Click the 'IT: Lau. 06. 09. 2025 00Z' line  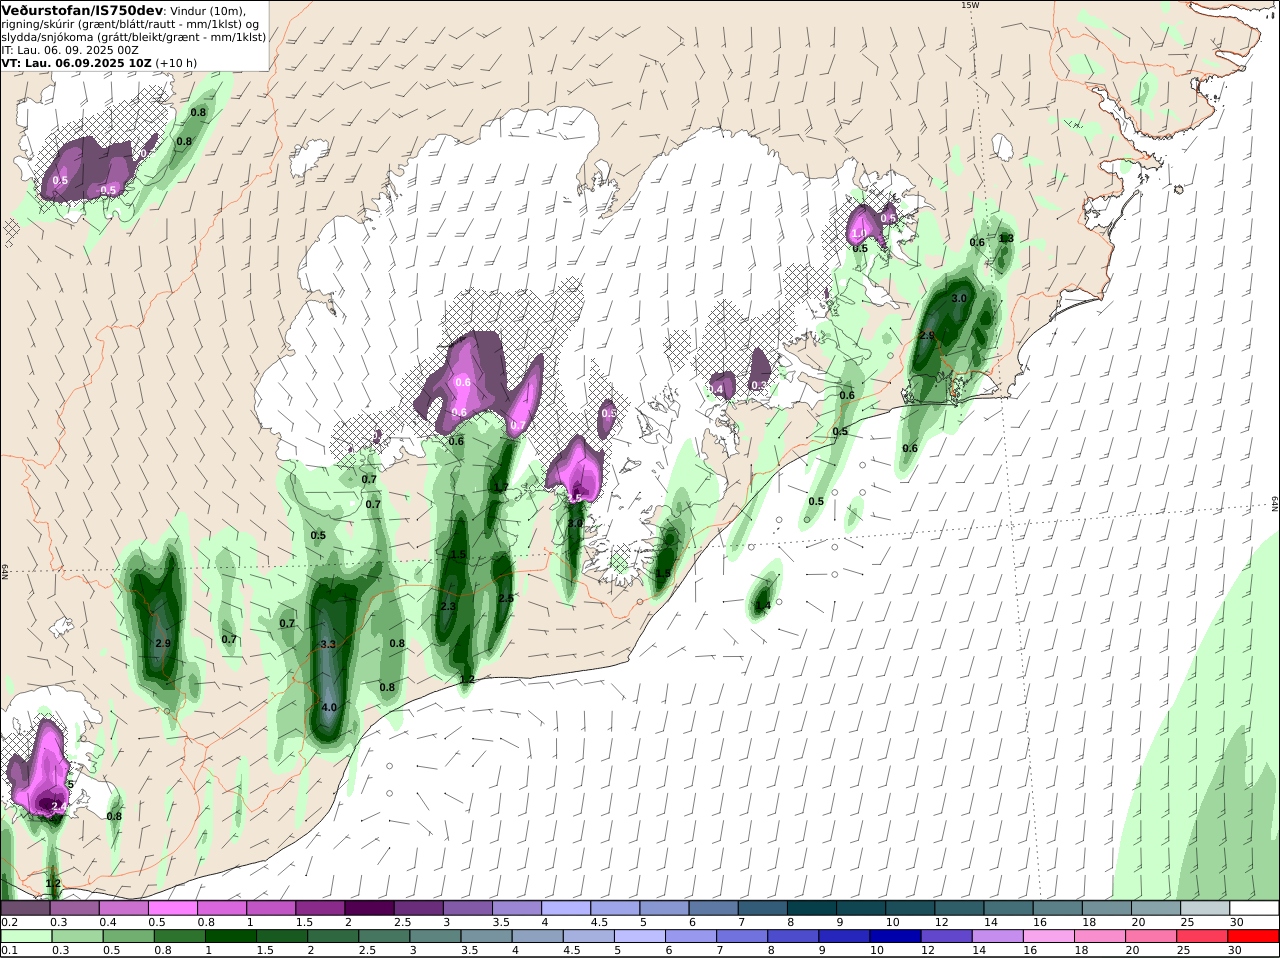click(70, 50)
